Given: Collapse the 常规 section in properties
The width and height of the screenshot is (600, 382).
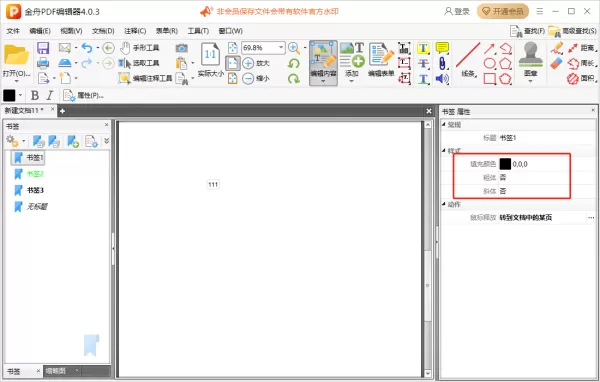Looking at the screenshot, I should tap(444, 124).
